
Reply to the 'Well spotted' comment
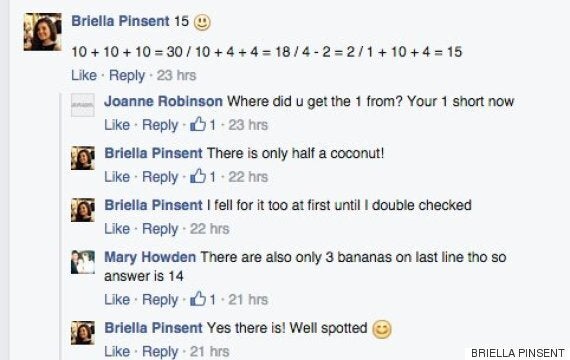coord(160,351)
